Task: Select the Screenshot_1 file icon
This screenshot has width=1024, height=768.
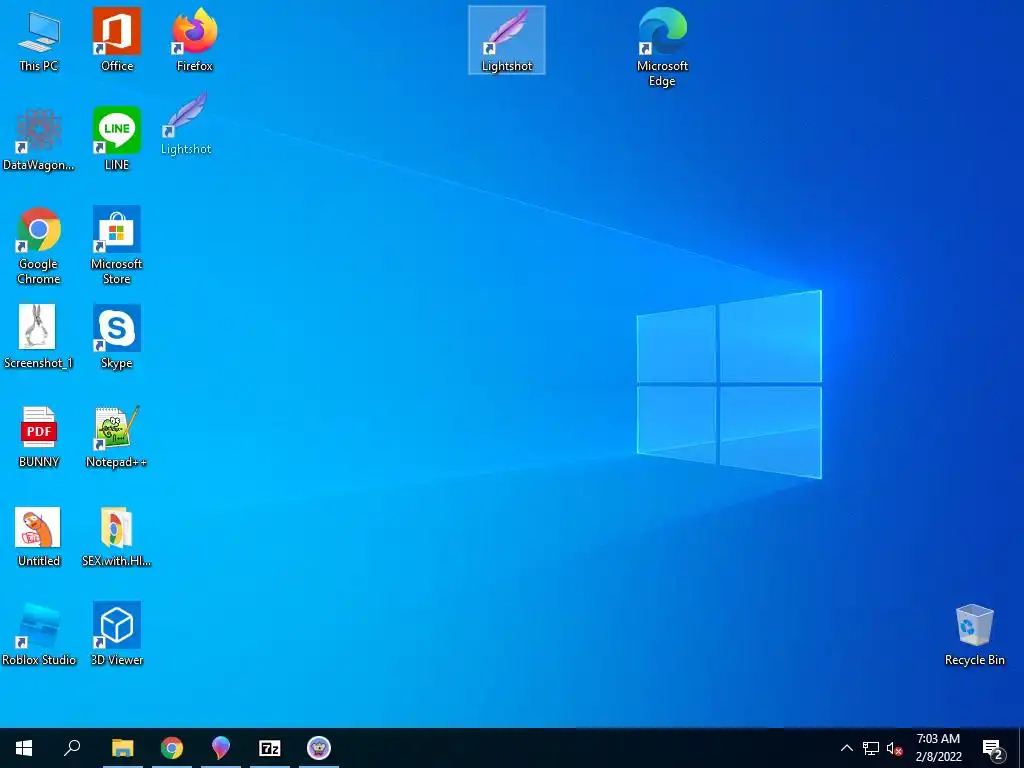Action: coord(39,338)
